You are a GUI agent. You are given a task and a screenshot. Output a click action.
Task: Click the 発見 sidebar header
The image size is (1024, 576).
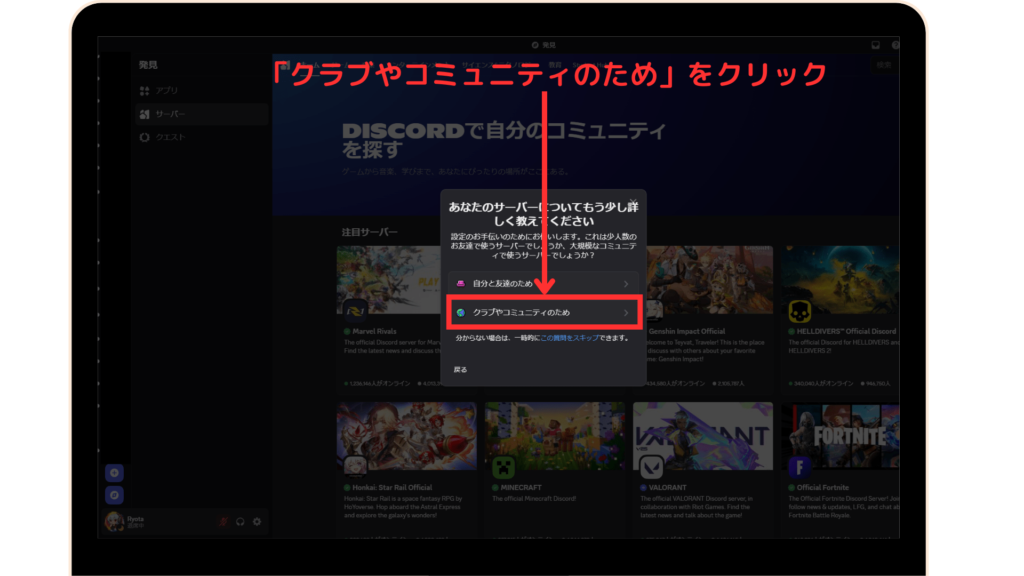(148, 65)
